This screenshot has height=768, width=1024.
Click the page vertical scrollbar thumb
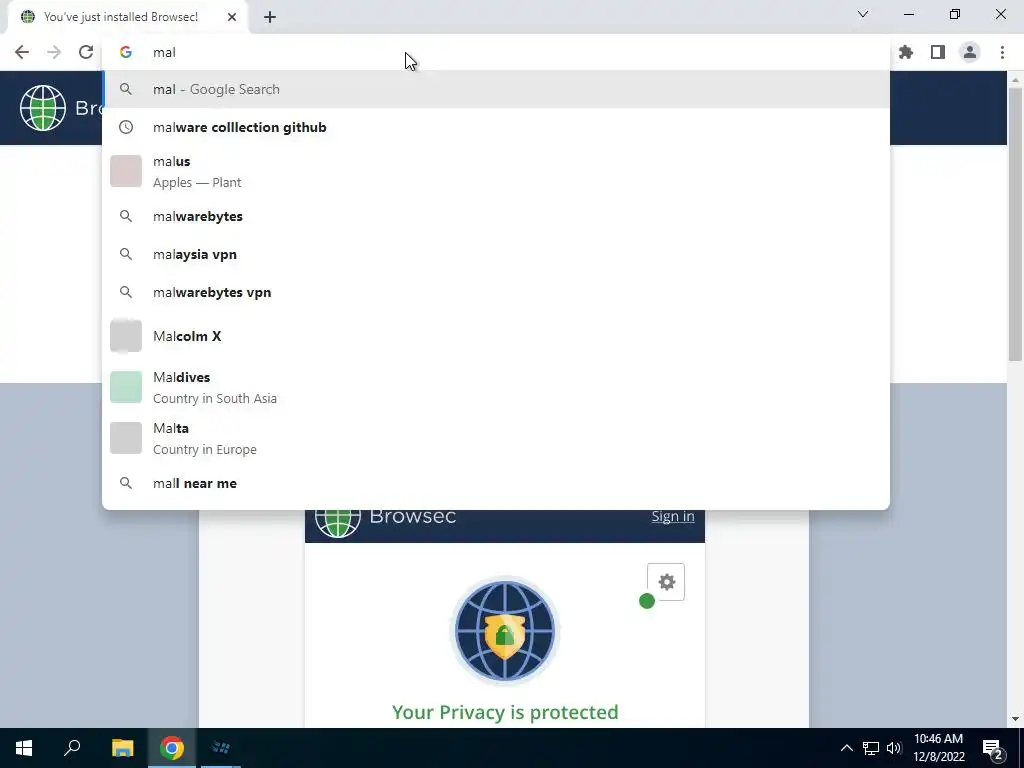click(x=1015, y=224)
